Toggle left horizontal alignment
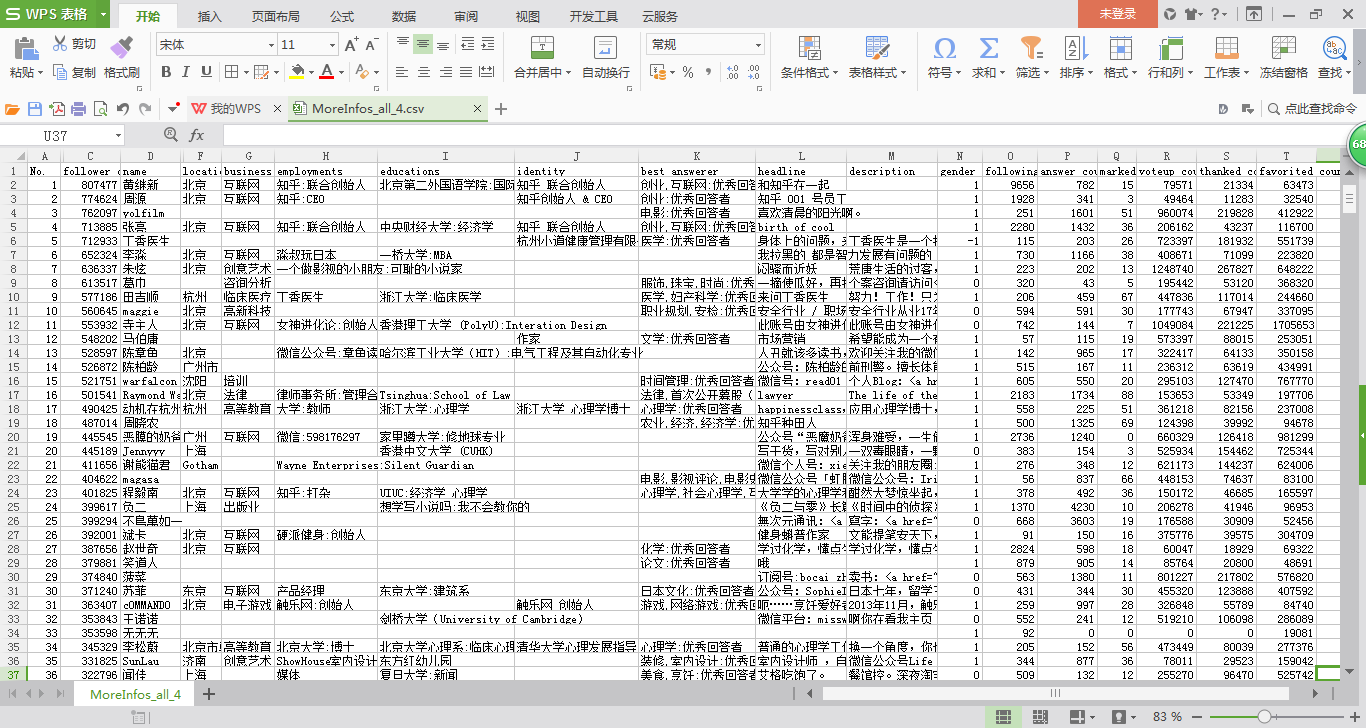The image size is (1366, 728). tap(402, 72)
